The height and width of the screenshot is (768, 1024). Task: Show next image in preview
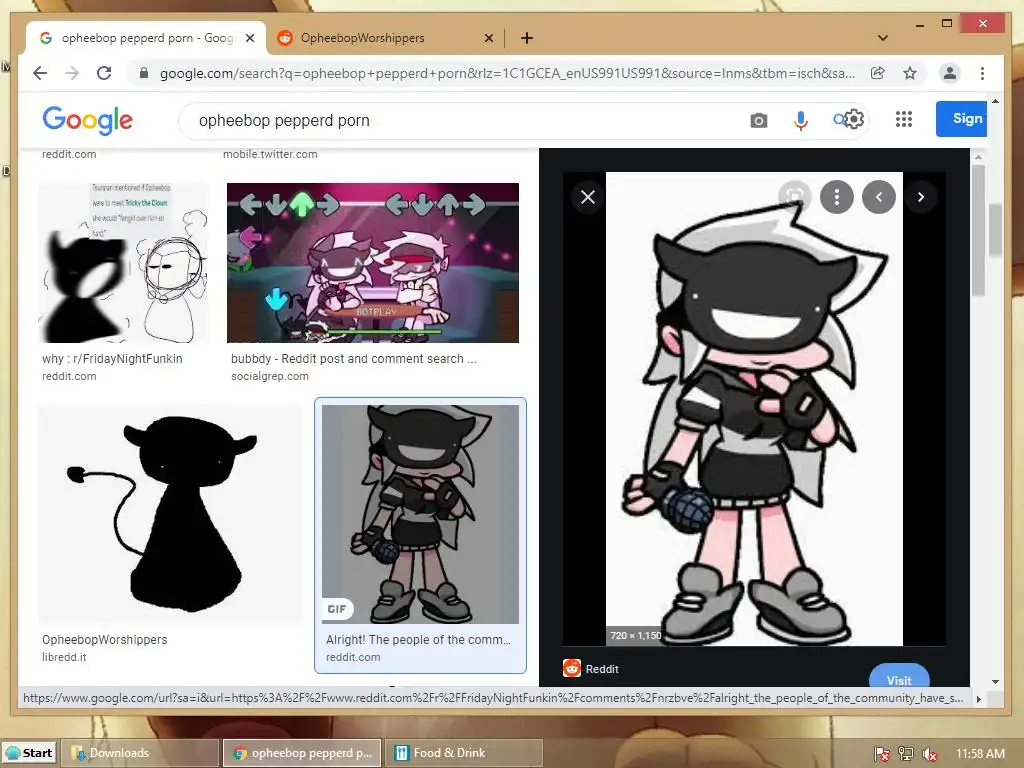point(921,197)
